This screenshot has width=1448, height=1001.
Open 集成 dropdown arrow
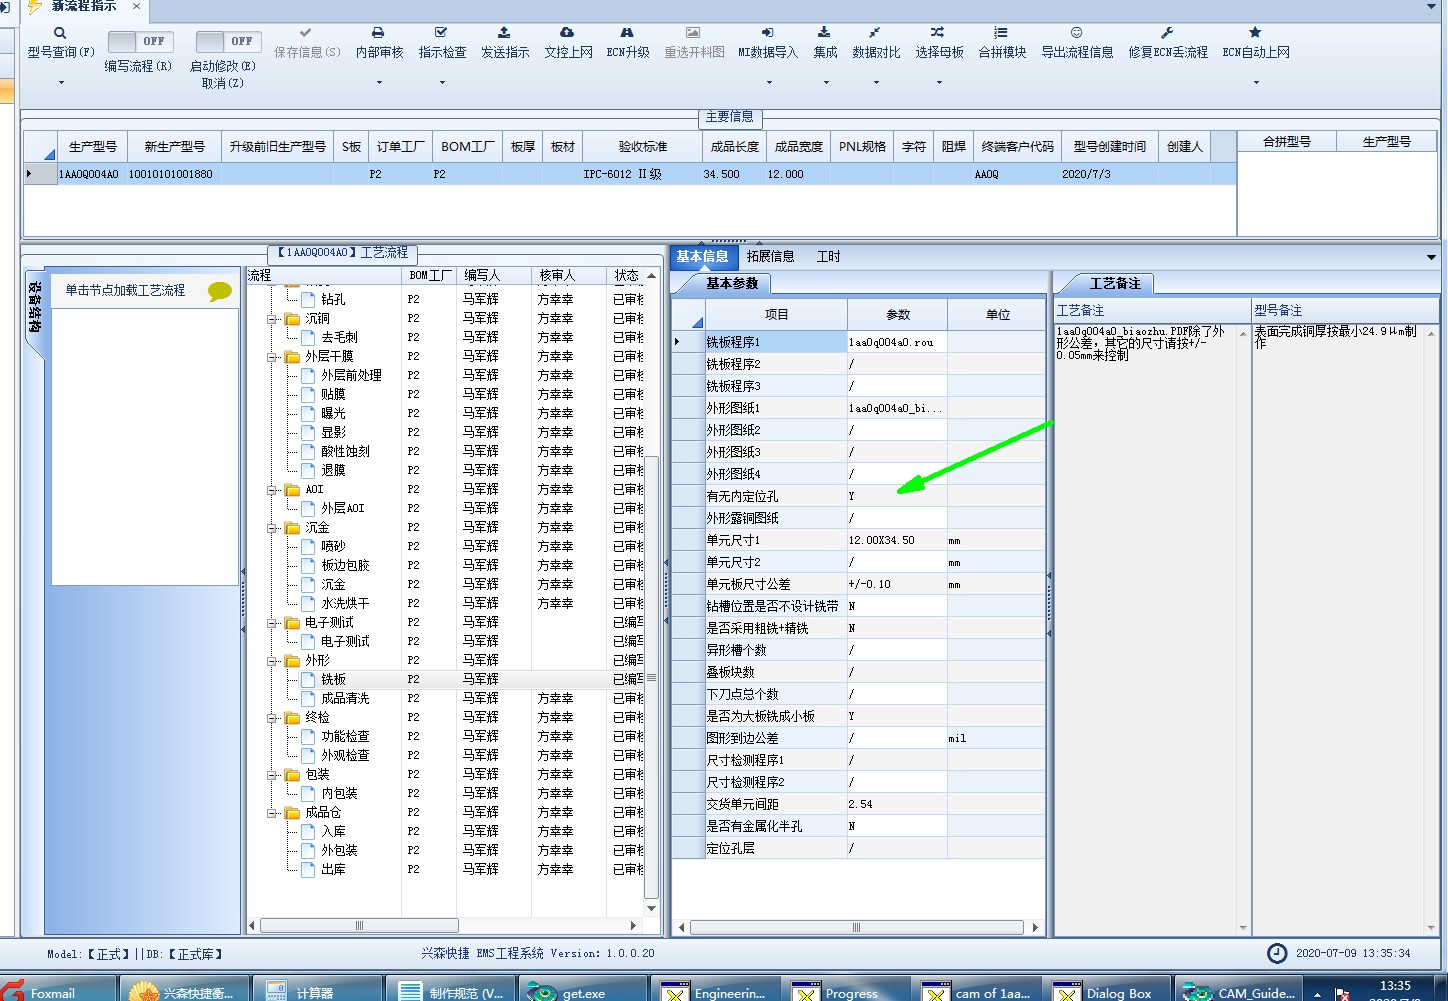pos(826,82)
